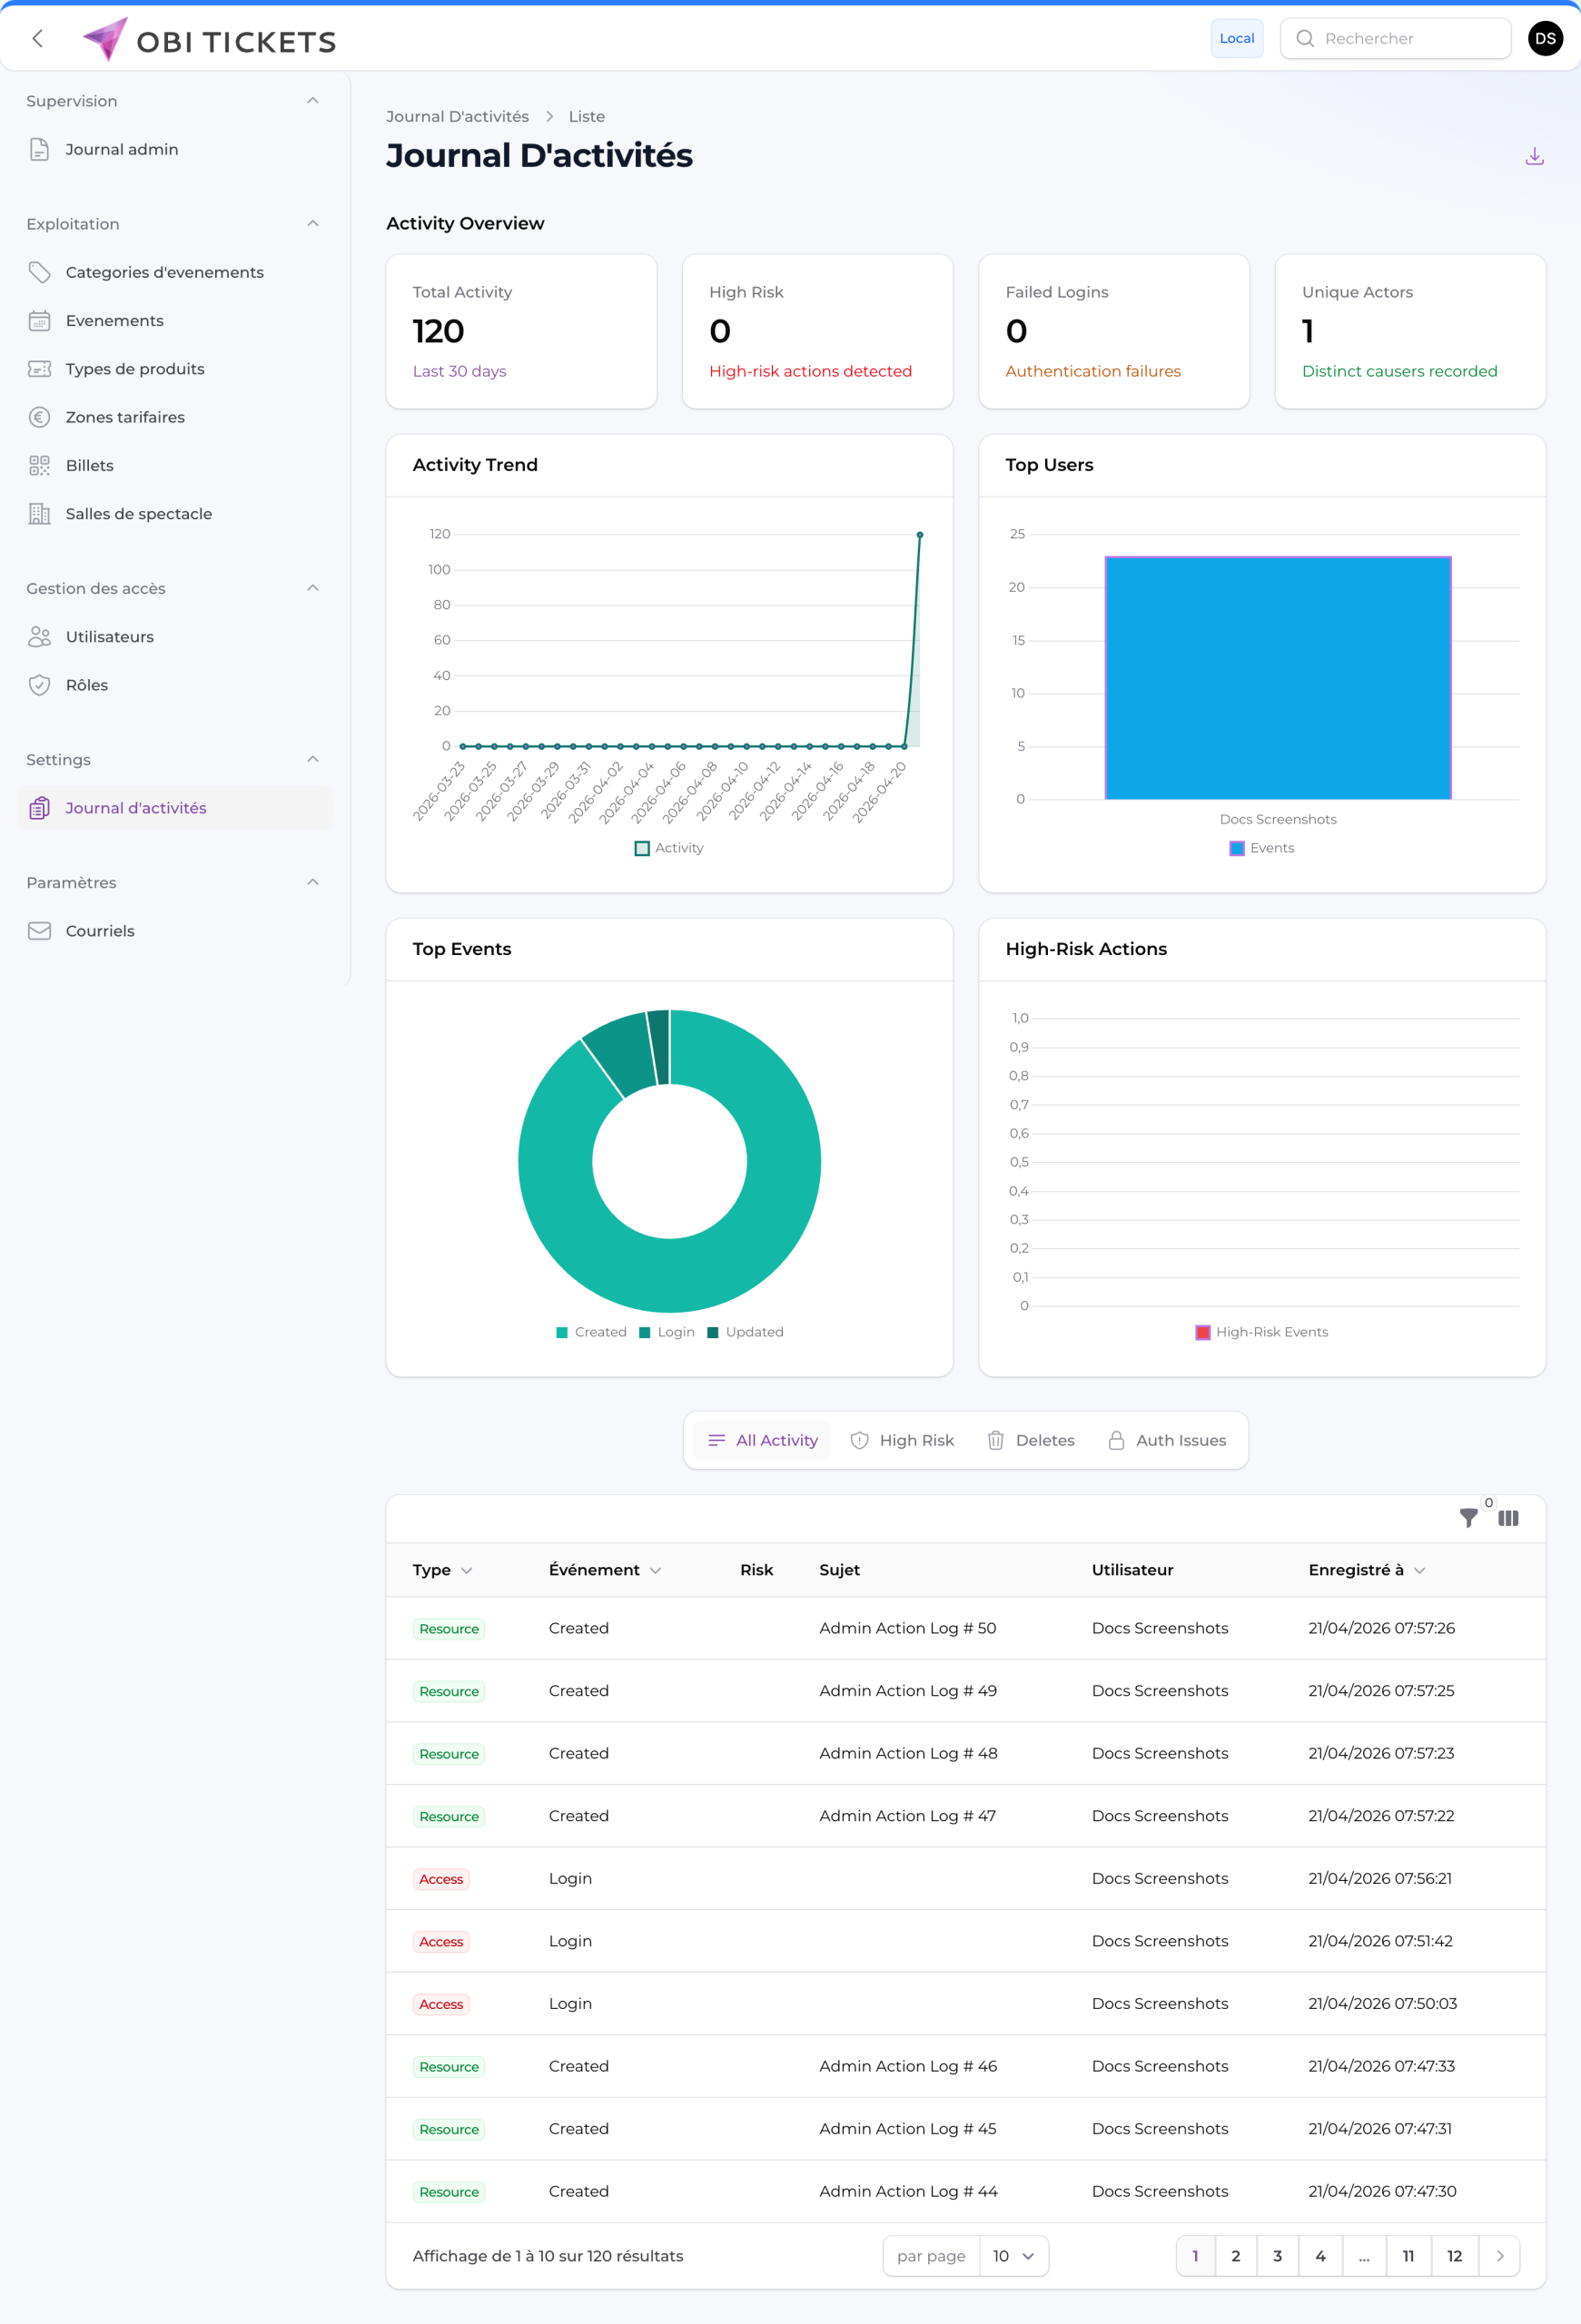Screen dimensions: 1581x2324
Task: Collapse the Supervision section
Action: coord(313,100)
